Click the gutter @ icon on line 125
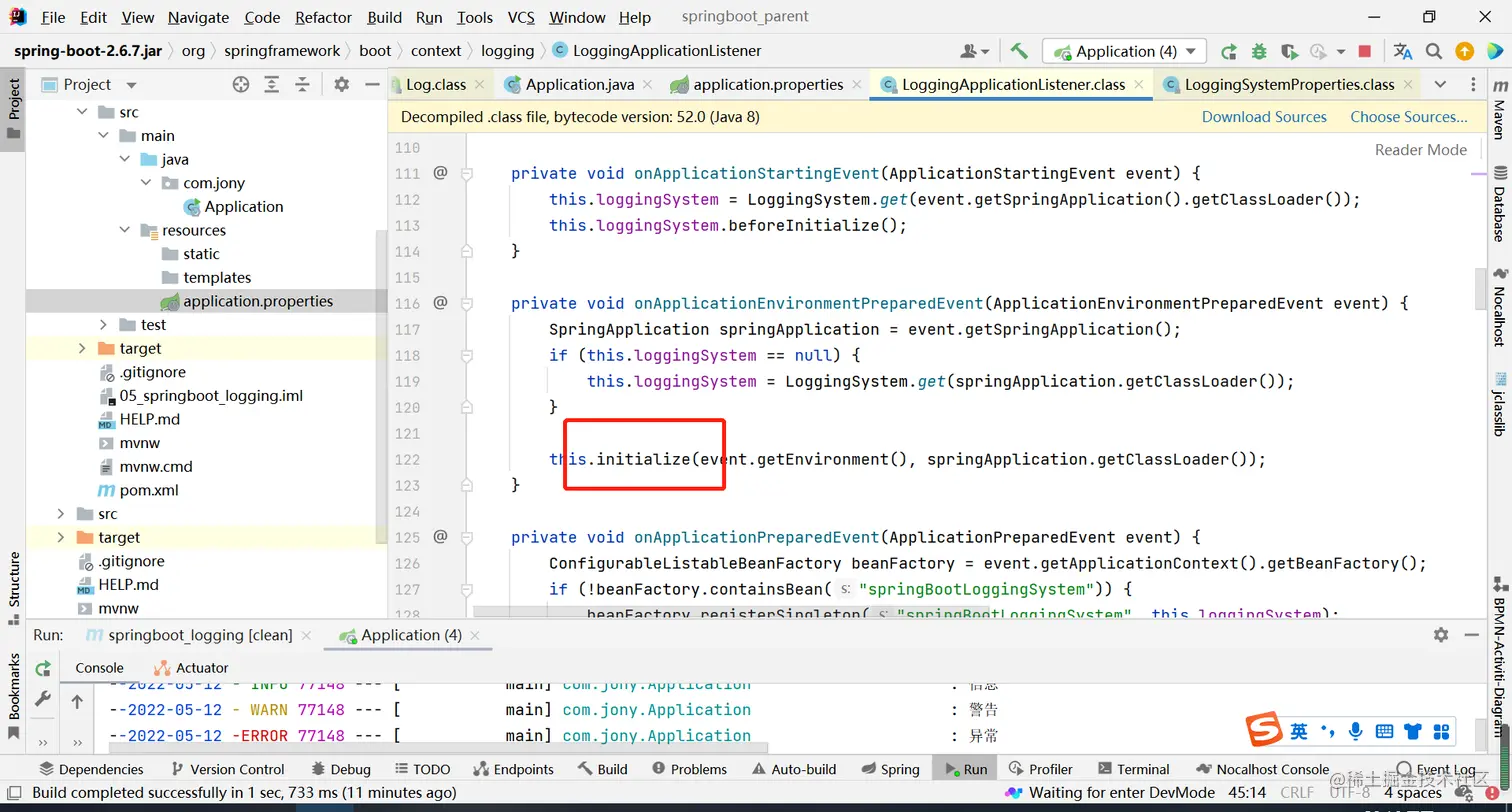The width and height of the screenshot is (1512, 812). coord(440,537)
